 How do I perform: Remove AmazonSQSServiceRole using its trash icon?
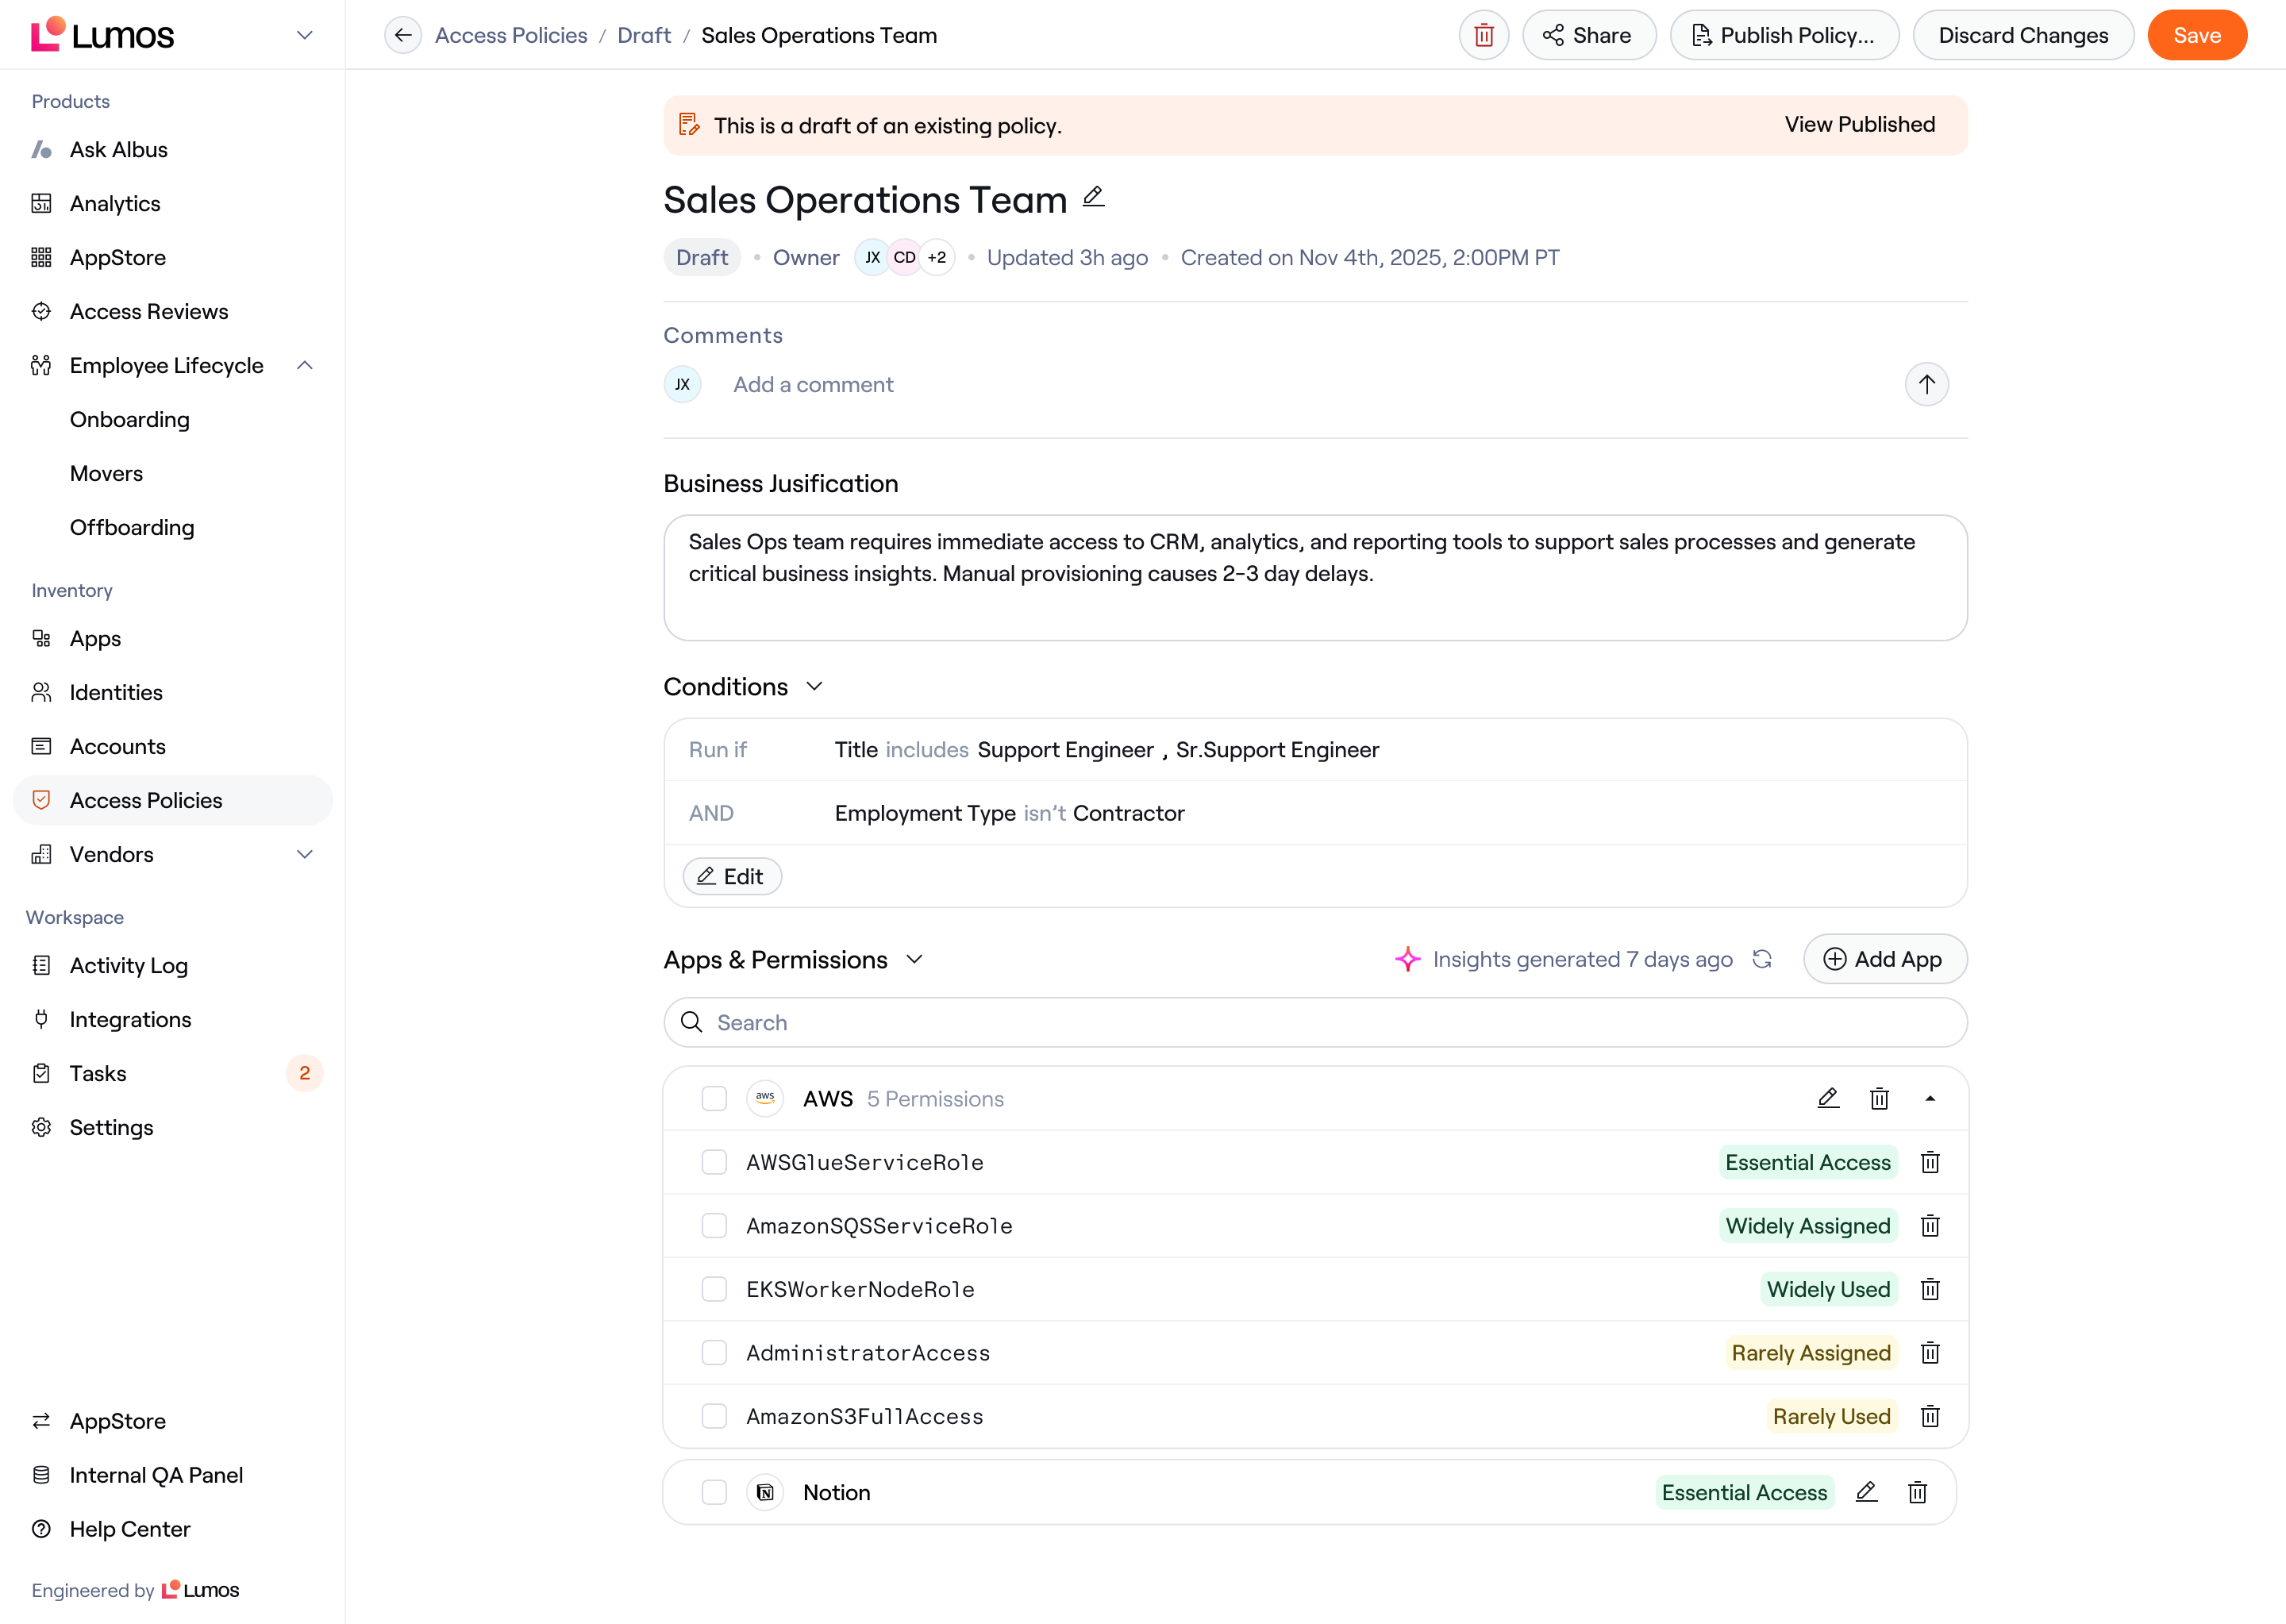(x=1930, y=1225)
